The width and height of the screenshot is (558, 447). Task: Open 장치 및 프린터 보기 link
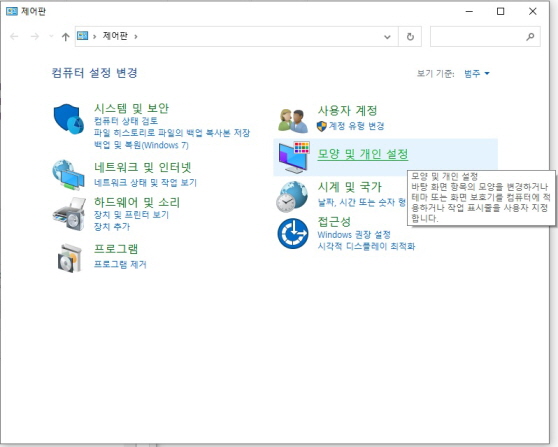tap(131, 215)
